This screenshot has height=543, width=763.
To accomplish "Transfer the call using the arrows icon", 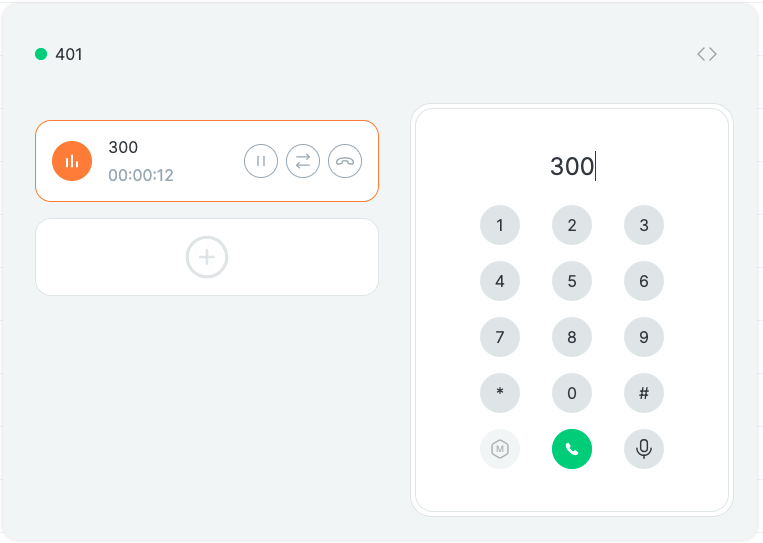I will (303, 161).
